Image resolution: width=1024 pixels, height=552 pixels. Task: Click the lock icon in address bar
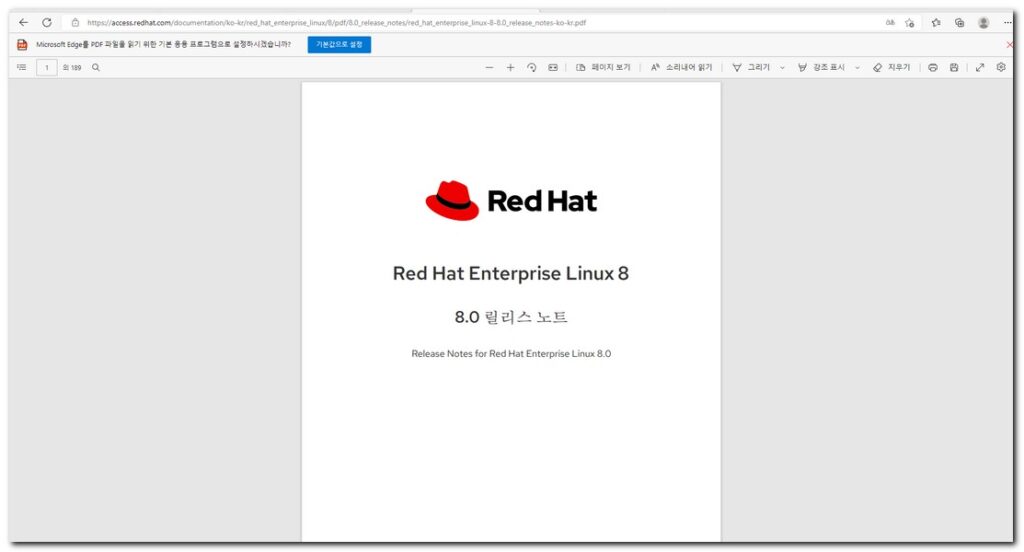click(x=75, y=22)
